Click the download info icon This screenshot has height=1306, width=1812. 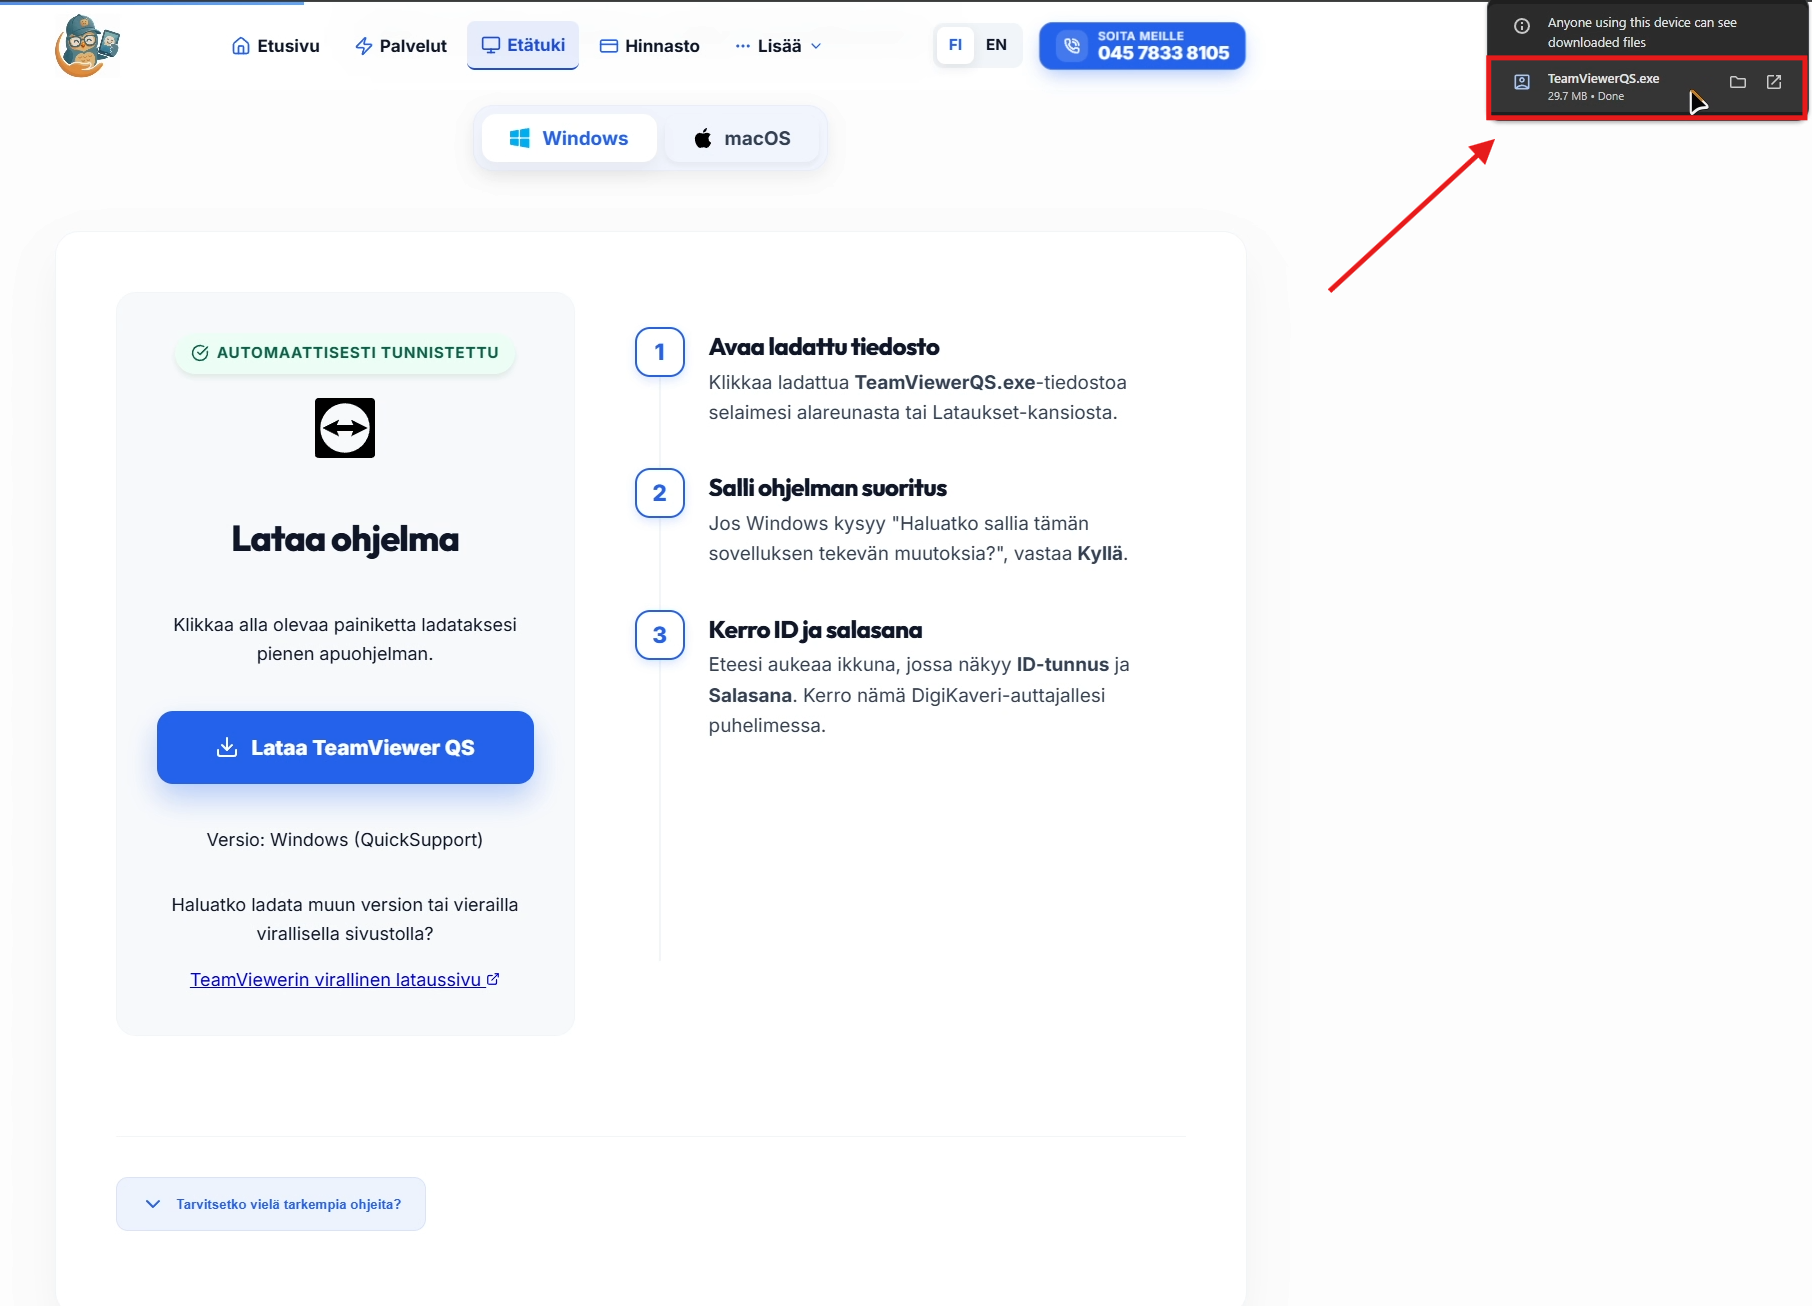click(1522, 26)
